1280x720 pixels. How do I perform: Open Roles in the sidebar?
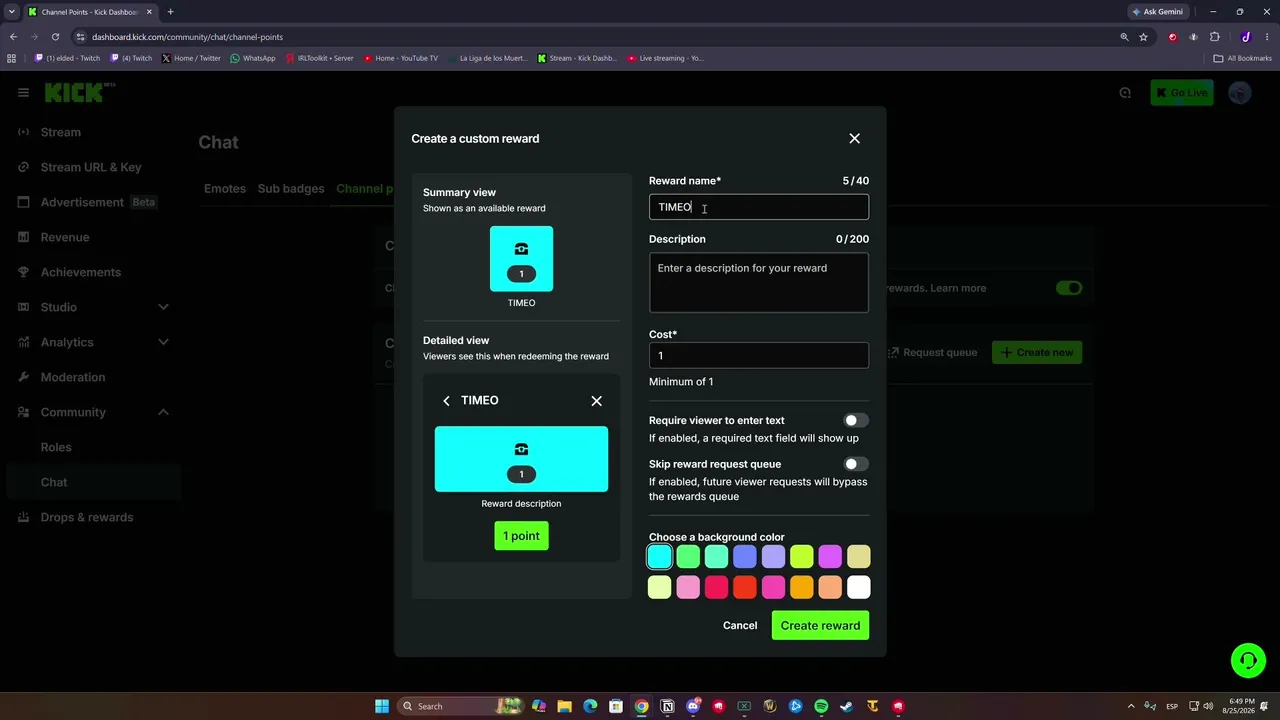click(x=56, y=447)
